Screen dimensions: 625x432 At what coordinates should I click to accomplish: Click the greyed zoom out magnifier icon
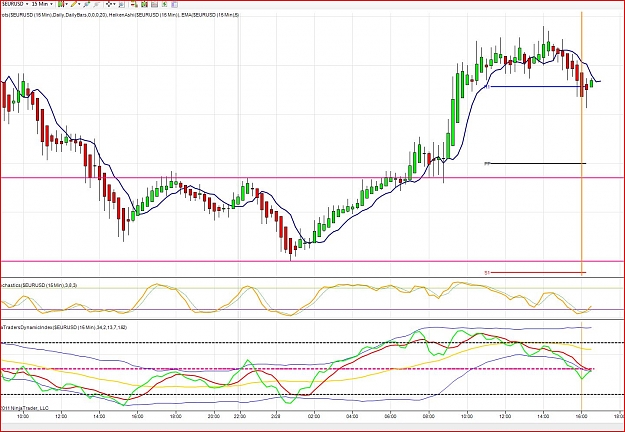point(97,5)
